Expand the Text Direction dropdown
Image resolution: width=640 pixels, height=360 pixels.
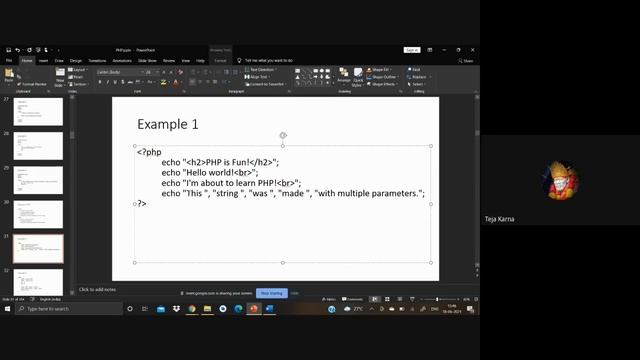[x=261, y=70]
